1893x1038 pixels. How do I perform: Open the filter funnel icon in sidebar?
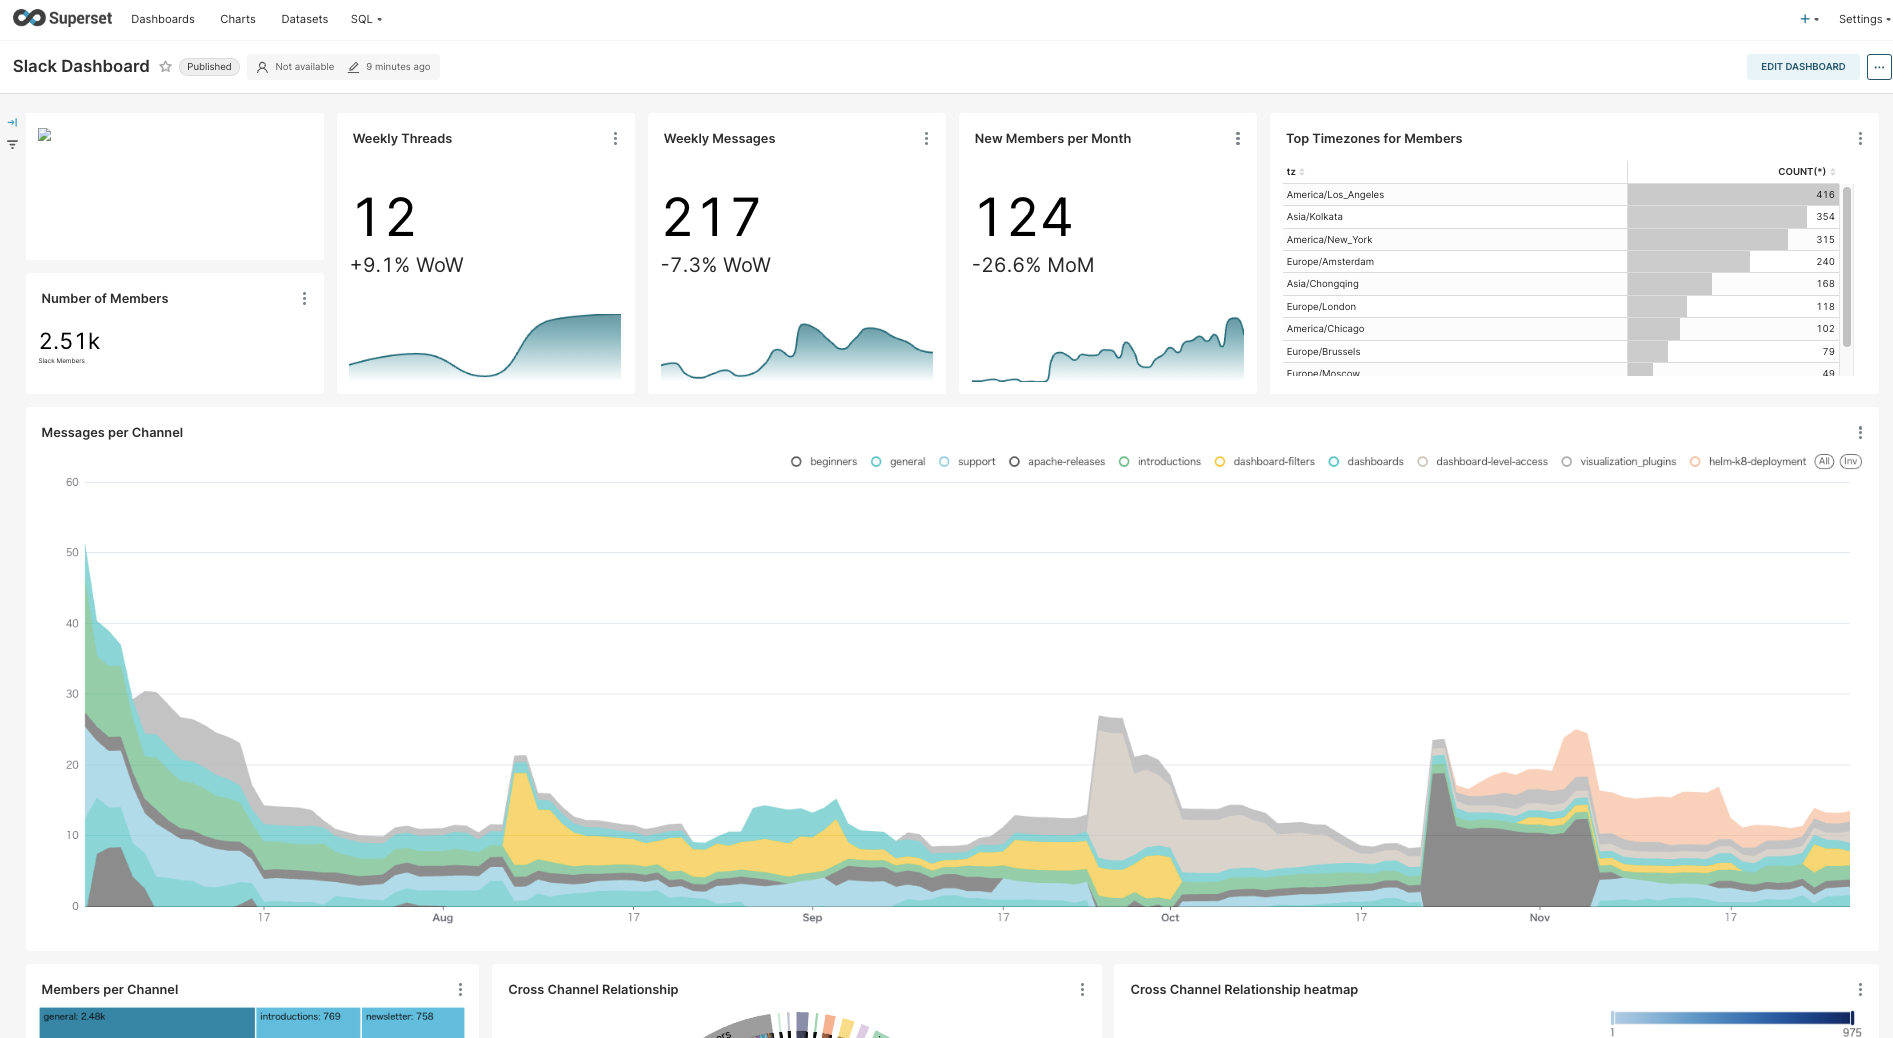[12, 145]
